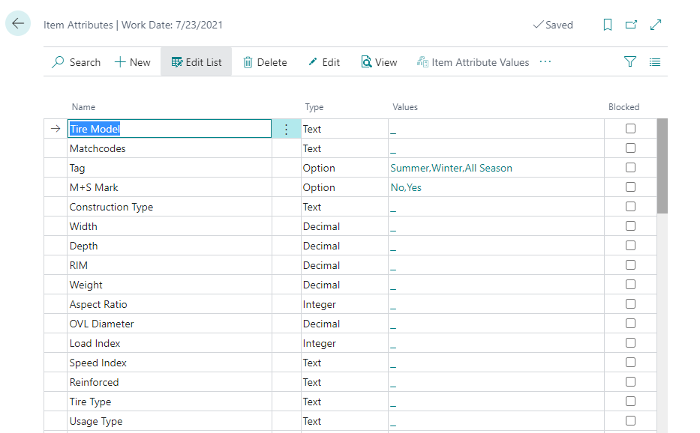This screenshot has width=700, height=433.
Task: Select the Construction Type name cell
Action: tap(170, 207)
